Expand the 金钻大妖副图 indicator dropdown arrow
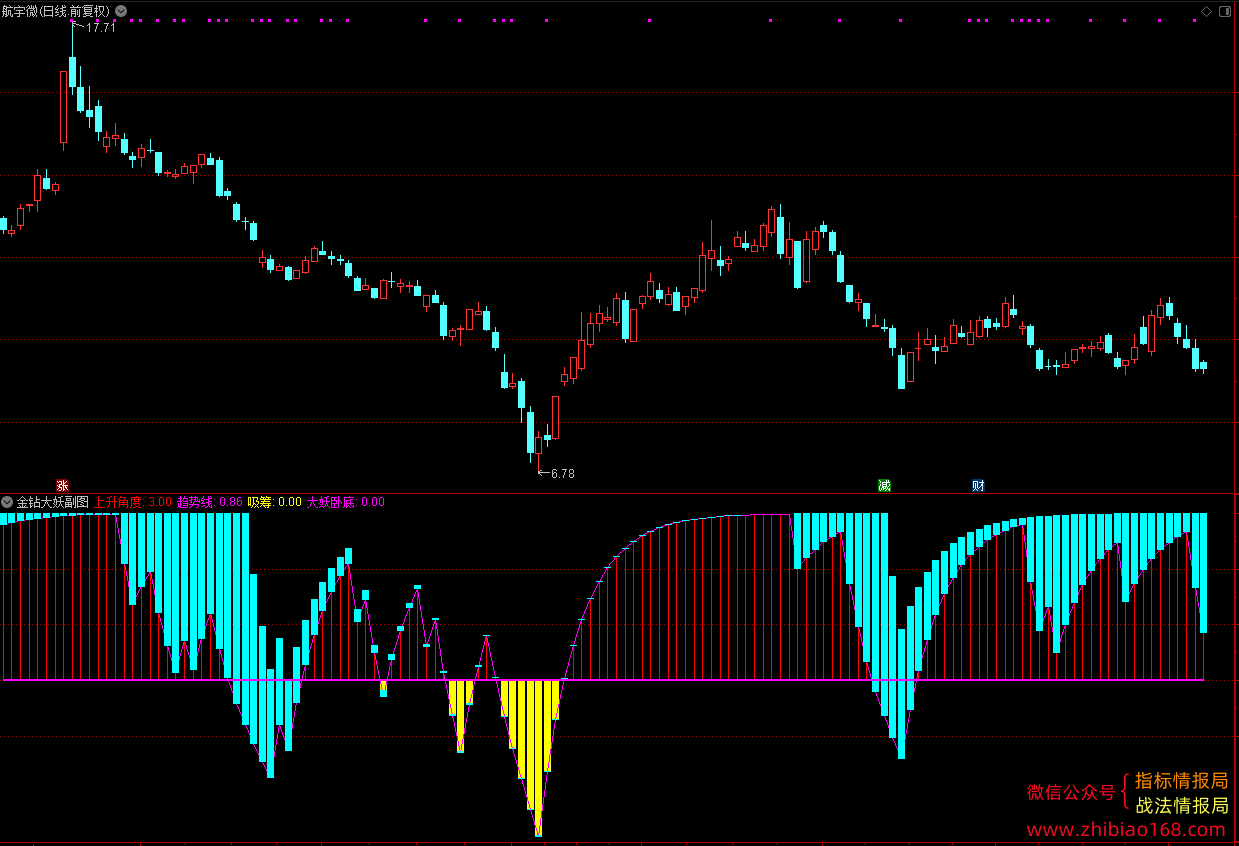 pyautogui.click(x=8, y=502)
